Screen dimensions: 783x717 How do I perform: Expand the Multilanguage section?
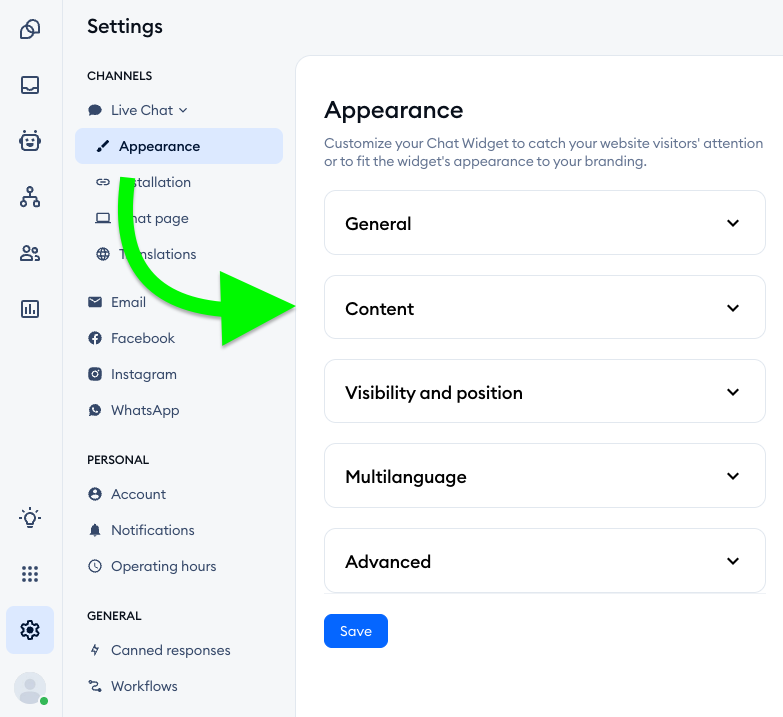tap(545, 477)
